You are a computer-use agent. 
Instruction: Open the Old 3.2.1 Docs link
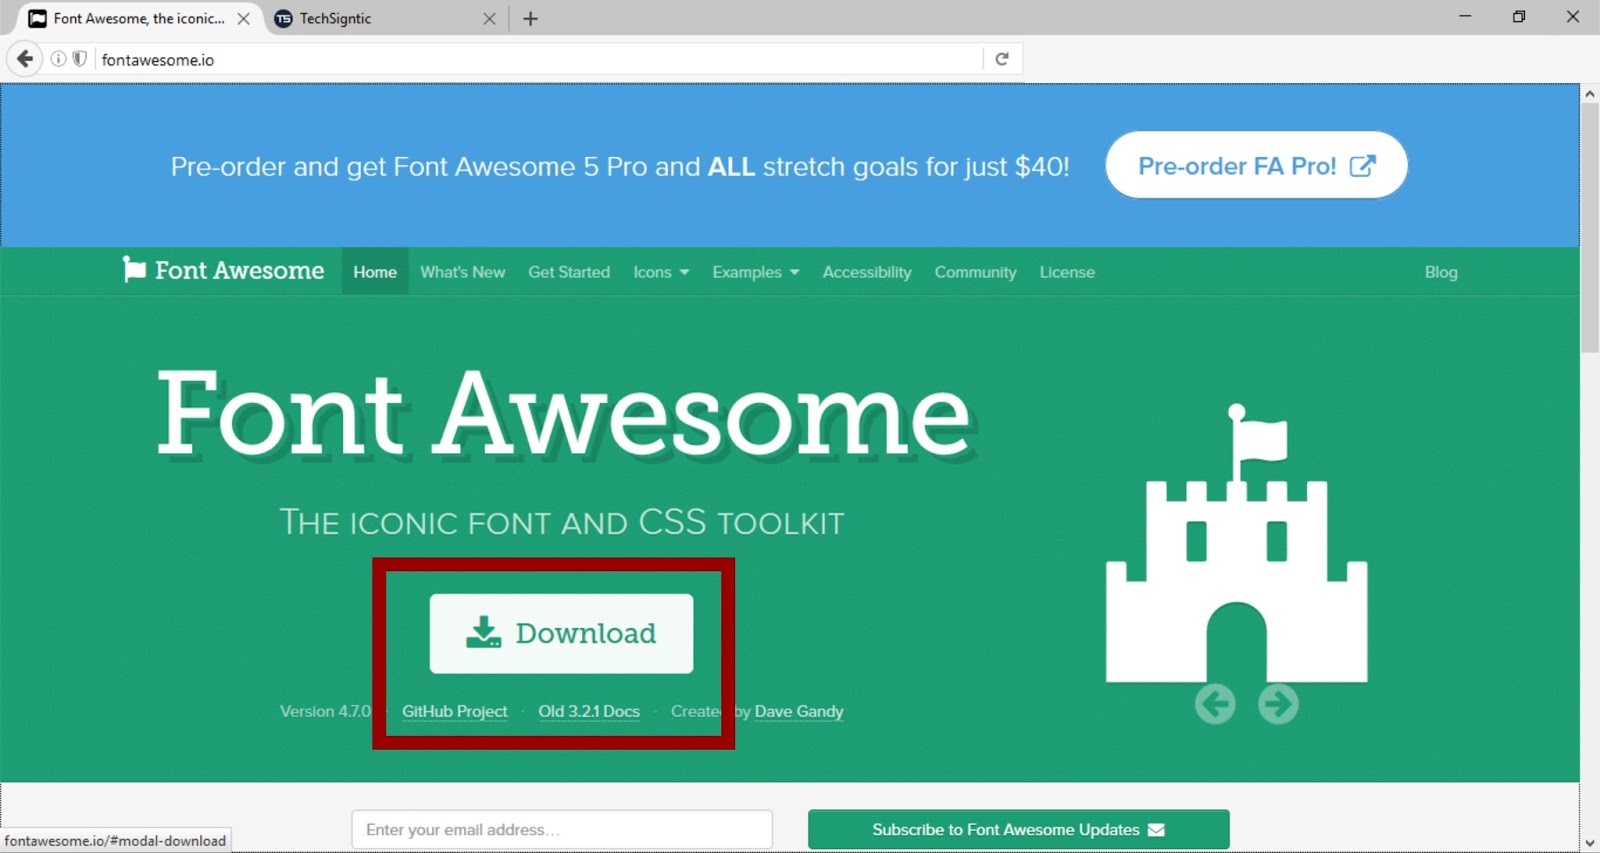(x=589, y=711)
